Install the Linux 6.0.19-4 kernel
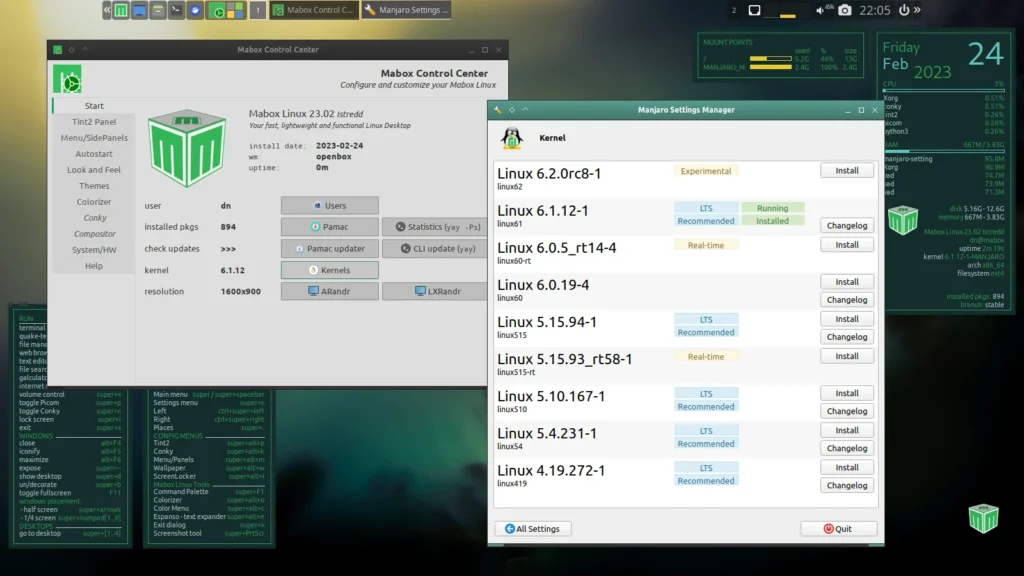Viewport: 1024px width, 576px height. click(847, 282)
